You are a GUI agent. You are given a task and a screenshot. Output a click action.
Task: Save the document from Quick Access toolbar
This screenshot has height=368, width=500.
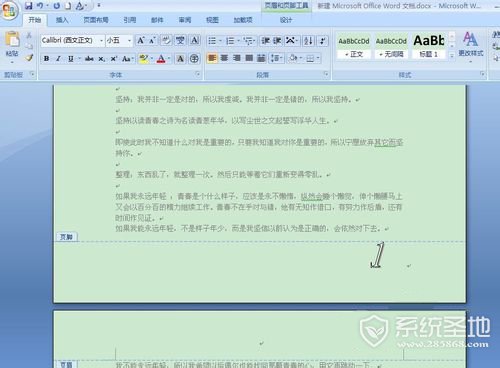tap(29, 5)
